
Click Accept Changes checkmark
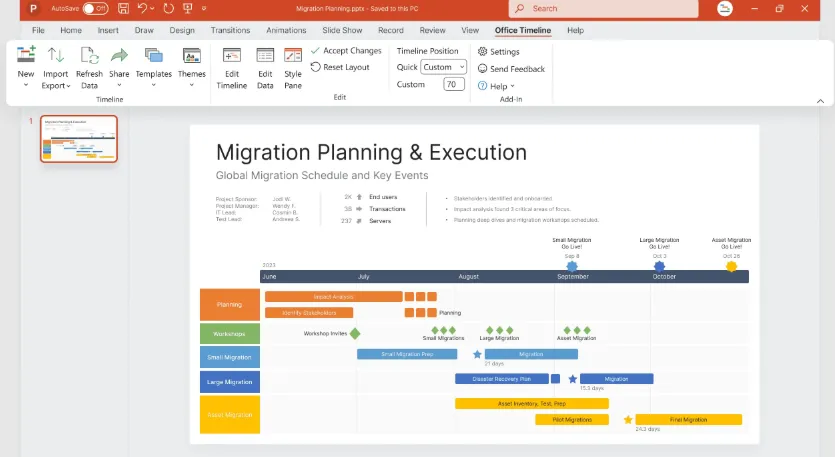[315, 51]
